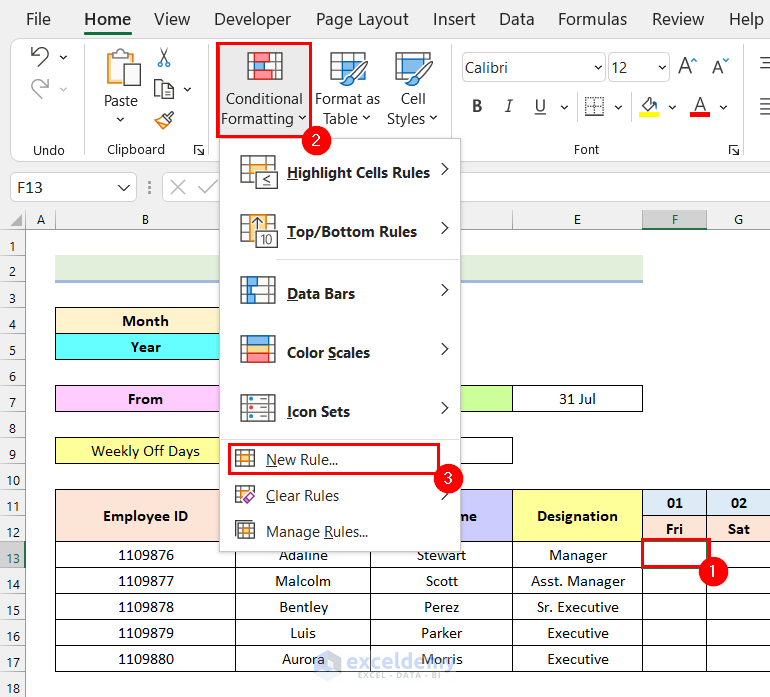770x697 pixels.
Task: Click the Undo arrow icon
Action: (40, 56)
